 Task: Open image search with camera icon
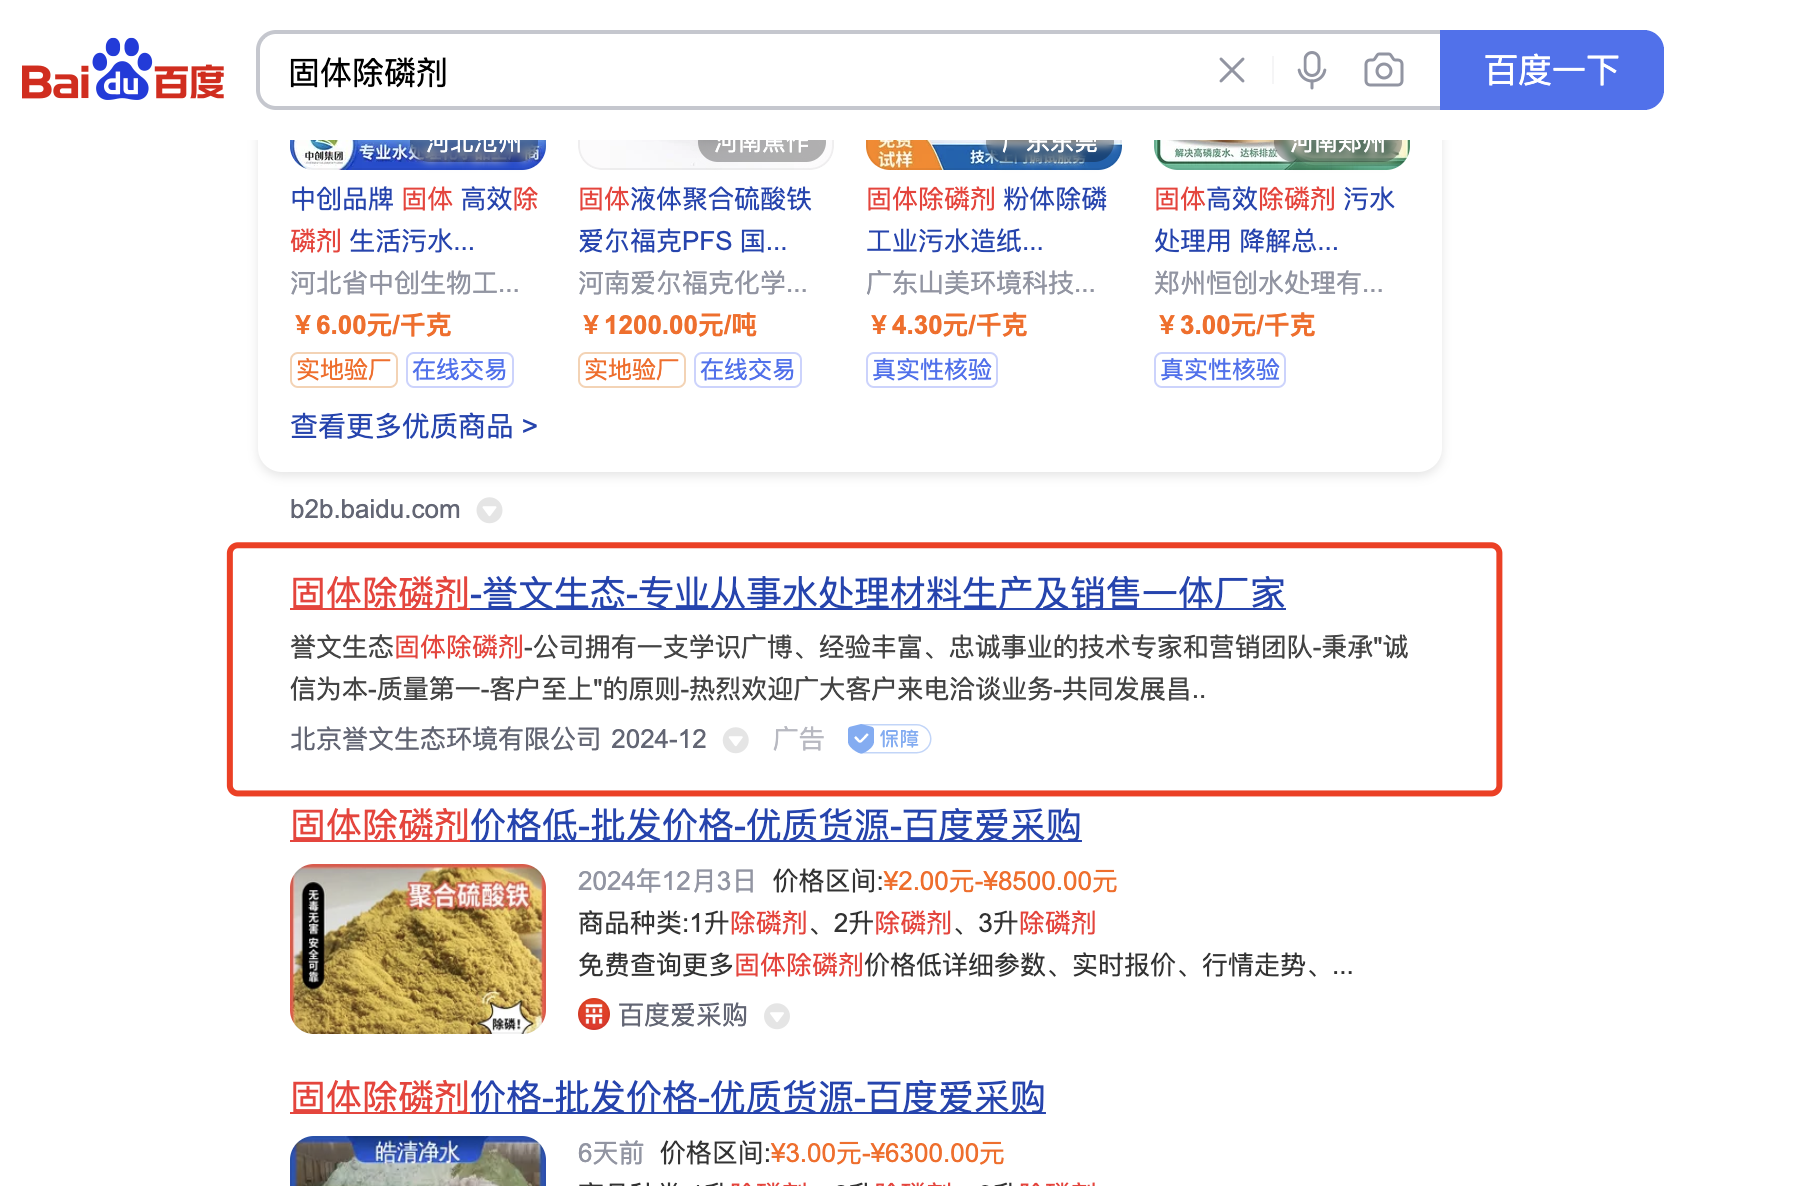[1384, 70]
